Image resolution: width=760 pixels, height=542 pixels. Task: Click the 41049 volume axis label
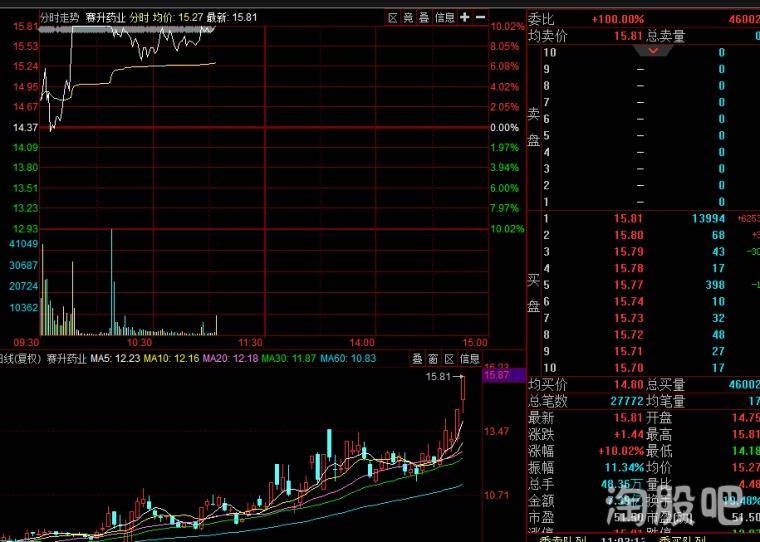23,244
